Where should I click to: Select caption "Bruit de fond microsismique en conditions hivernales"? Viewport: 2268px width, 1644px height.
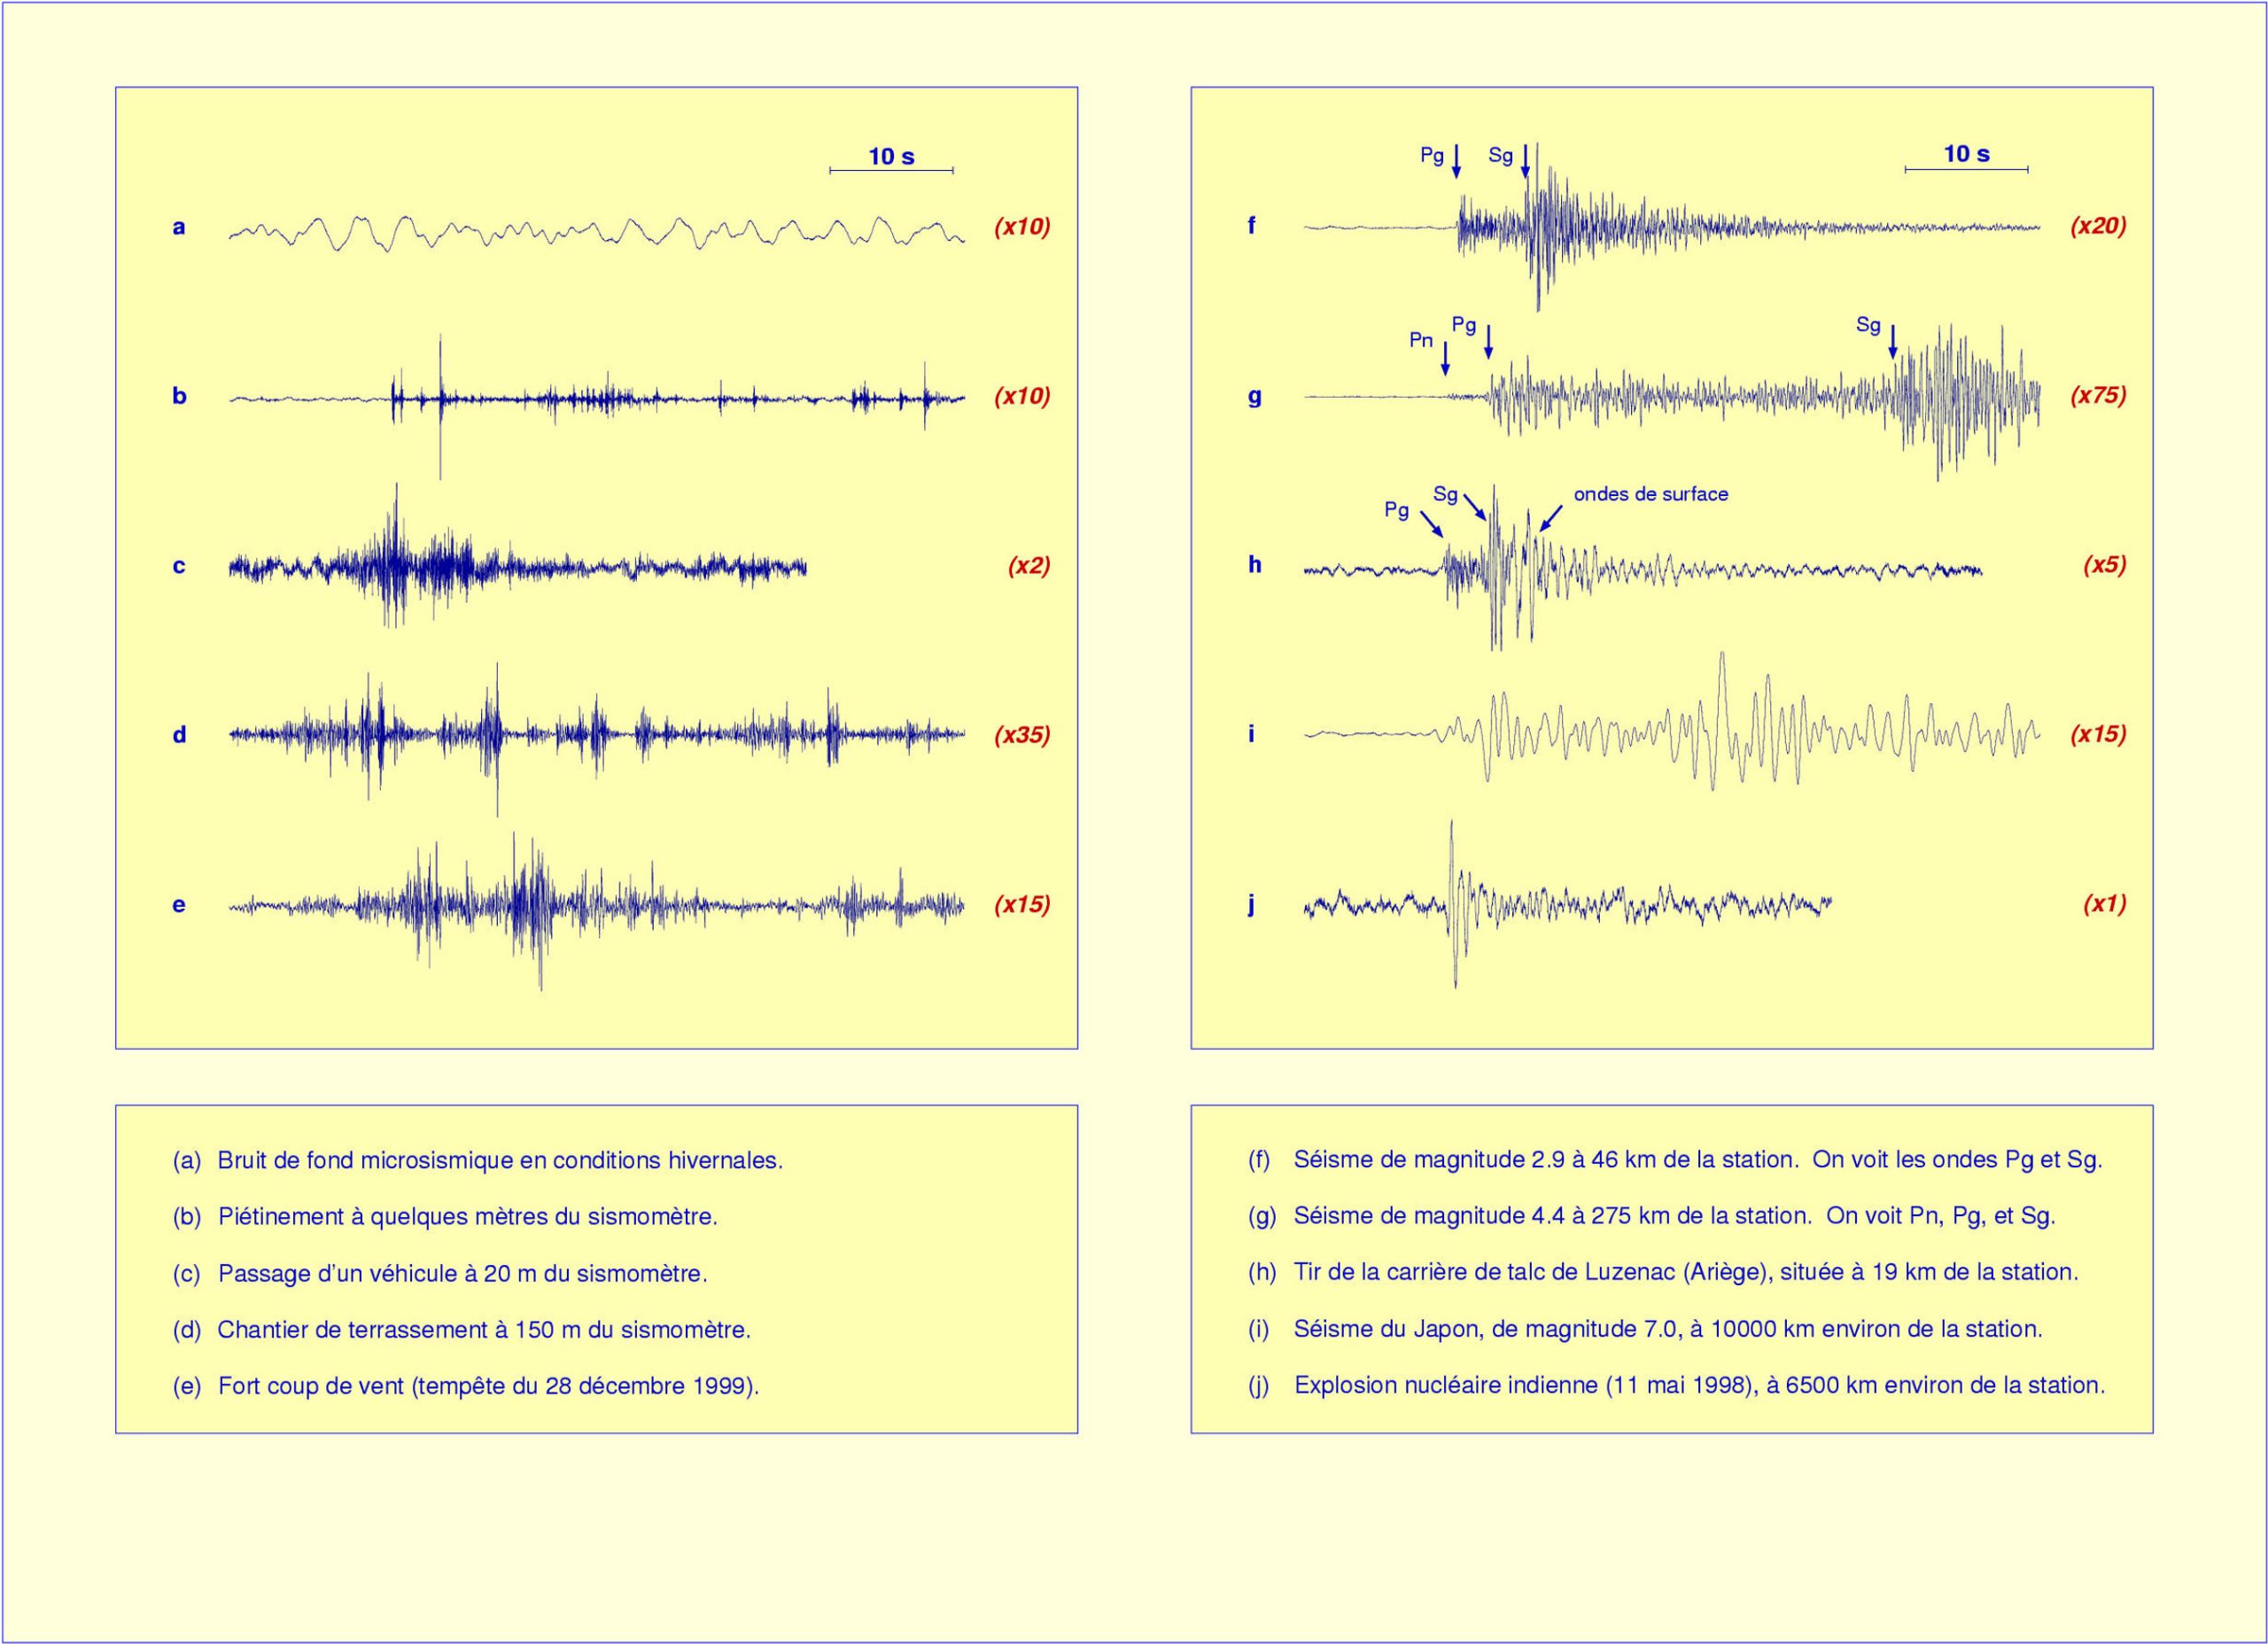point(500,1161)
